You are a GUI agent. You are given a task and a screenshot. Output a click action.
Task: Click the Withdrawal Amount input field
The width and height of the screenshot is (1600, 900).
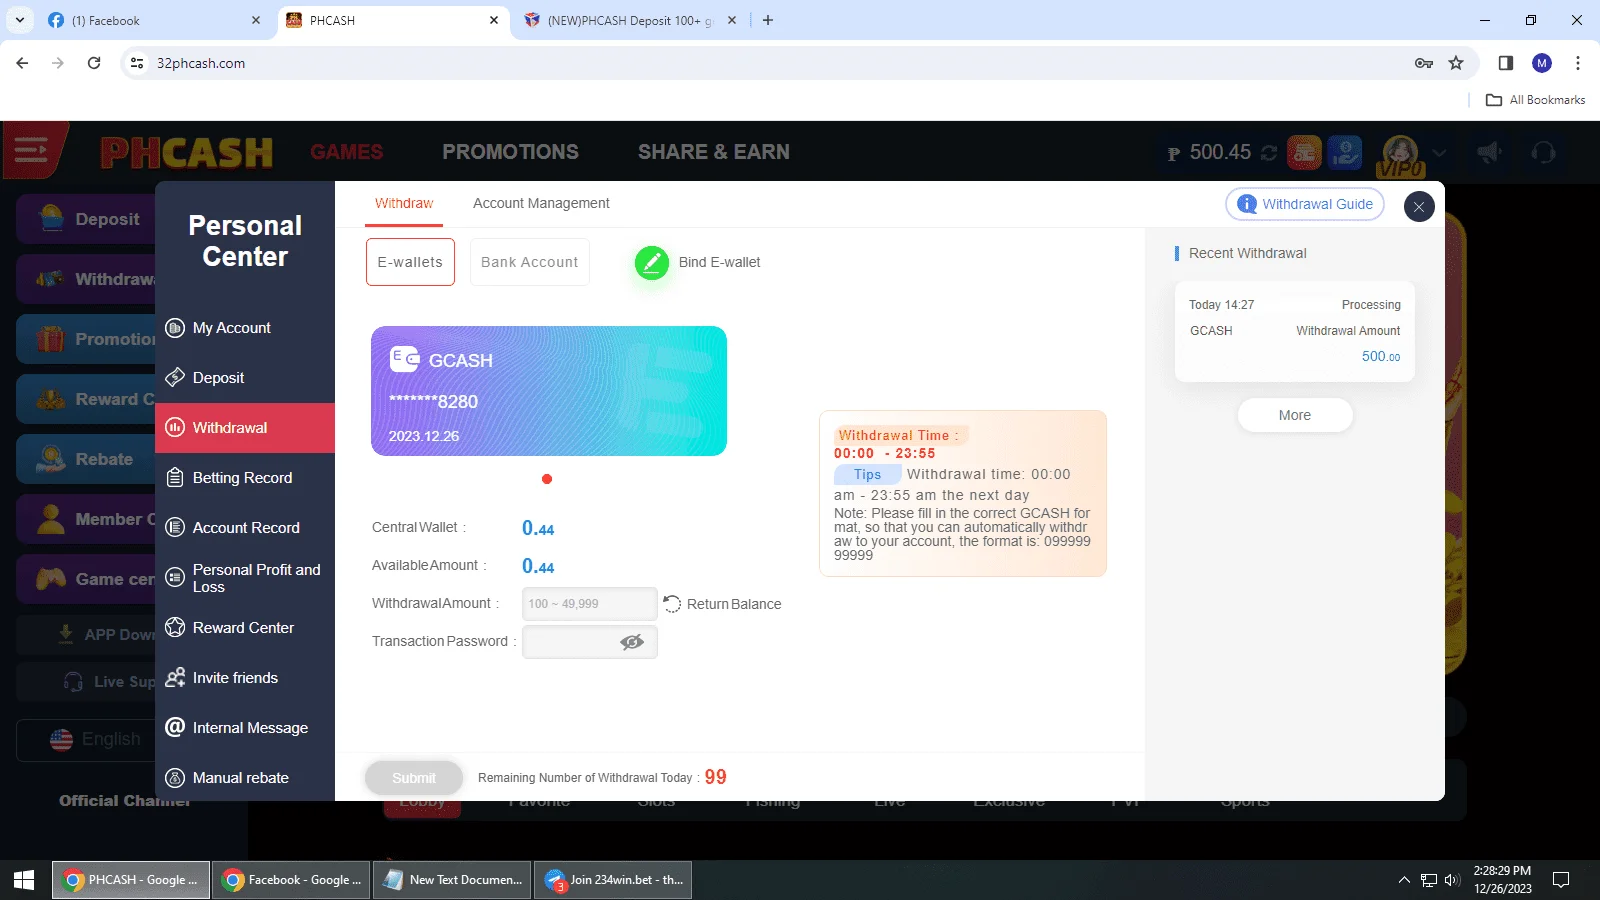[590, 604]
